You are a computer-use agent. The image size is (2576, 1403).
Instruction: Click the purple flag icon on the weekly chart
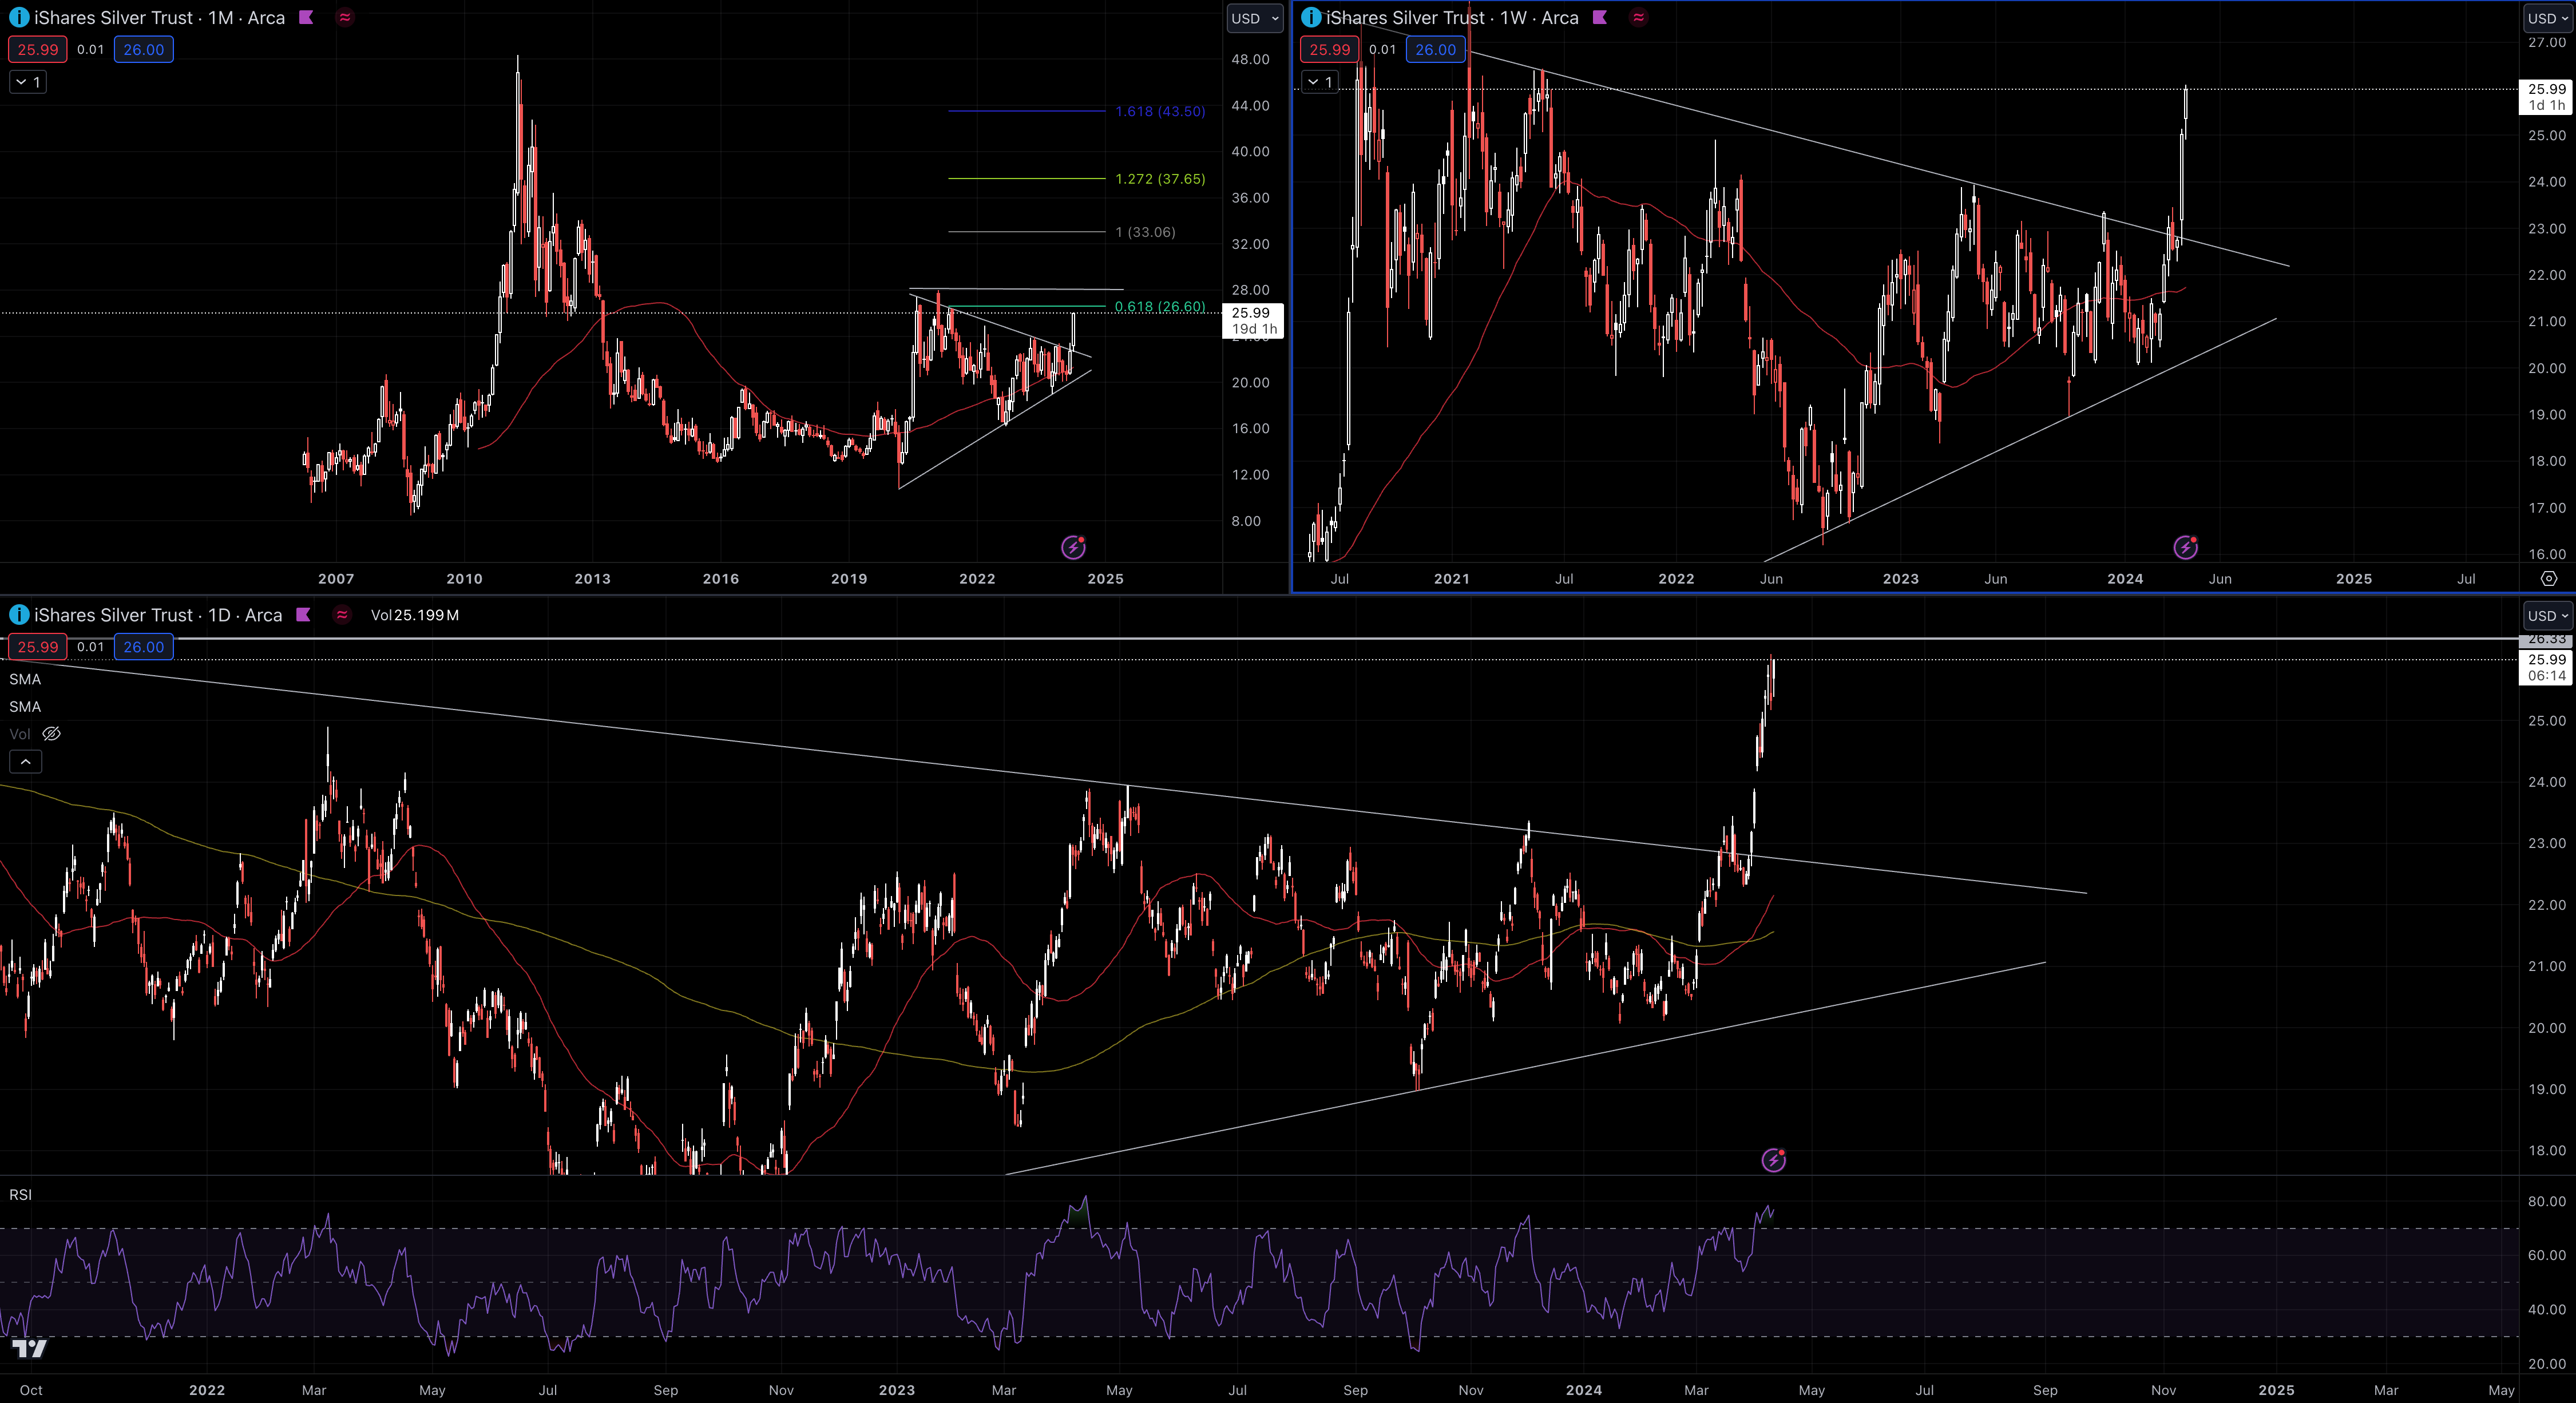(x=1600, y=17)
